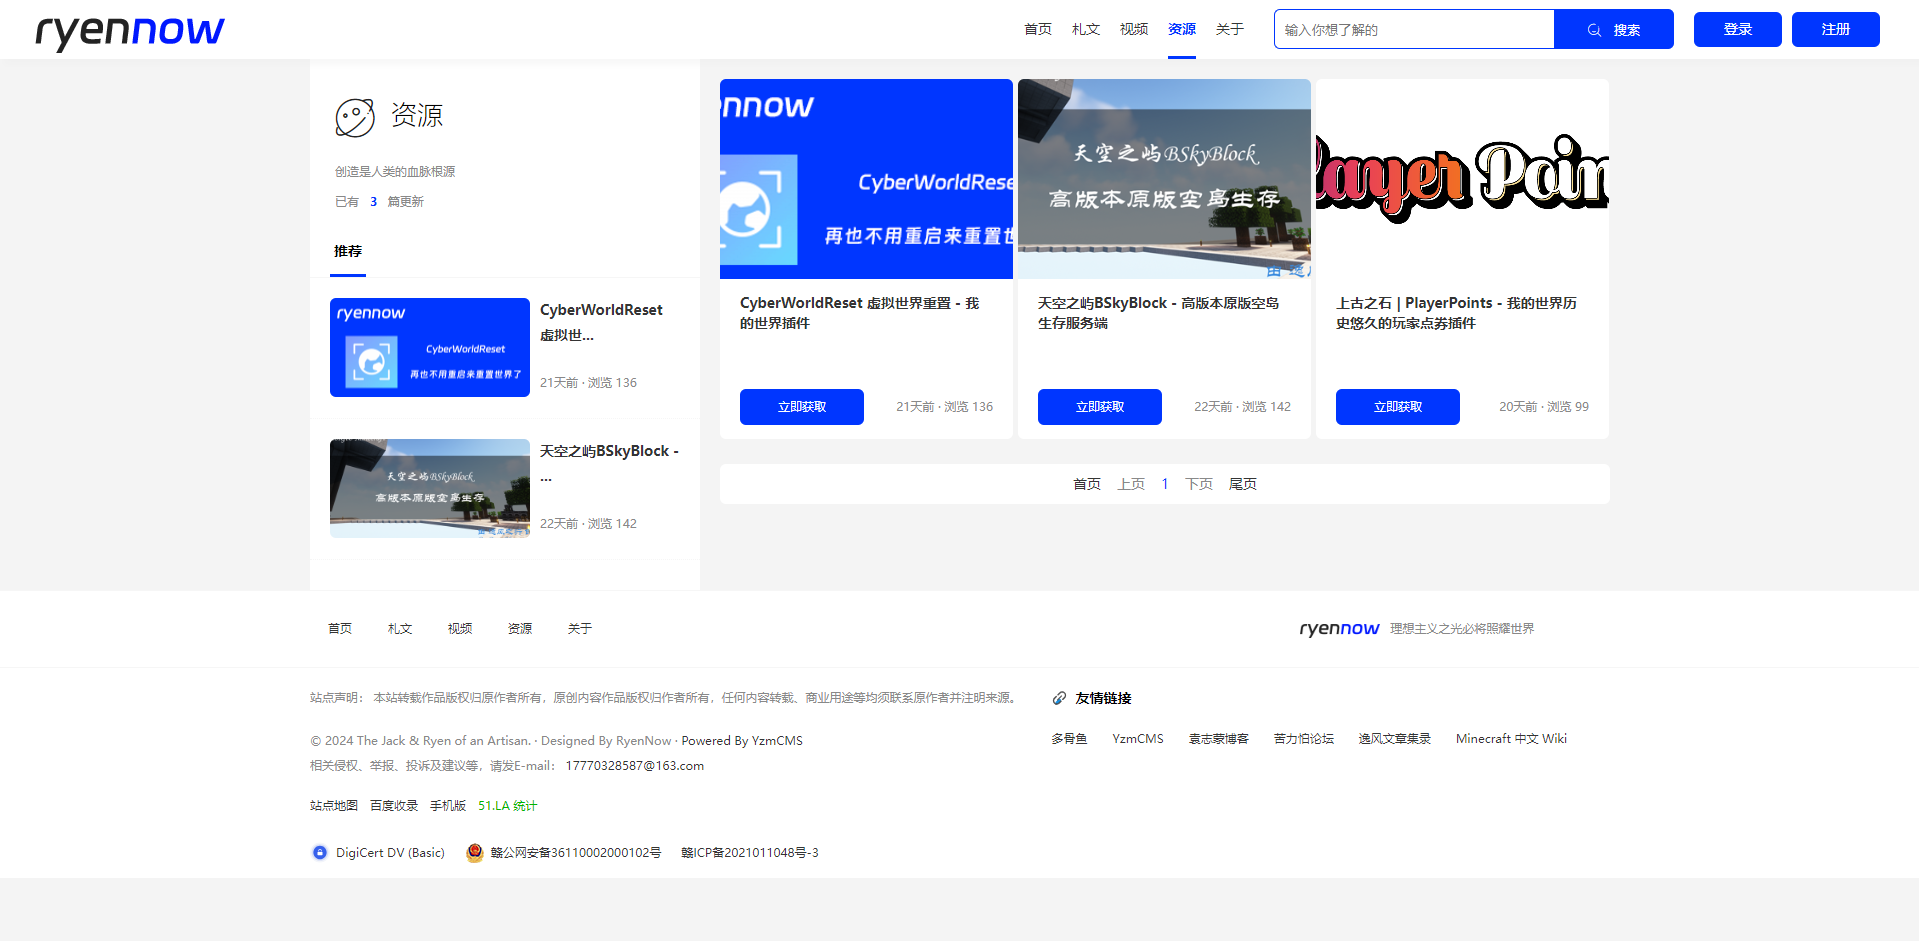Go to 首页 in pagination bar
1919x941 pixels.
pyautogui.click(x=1087, y=484)
